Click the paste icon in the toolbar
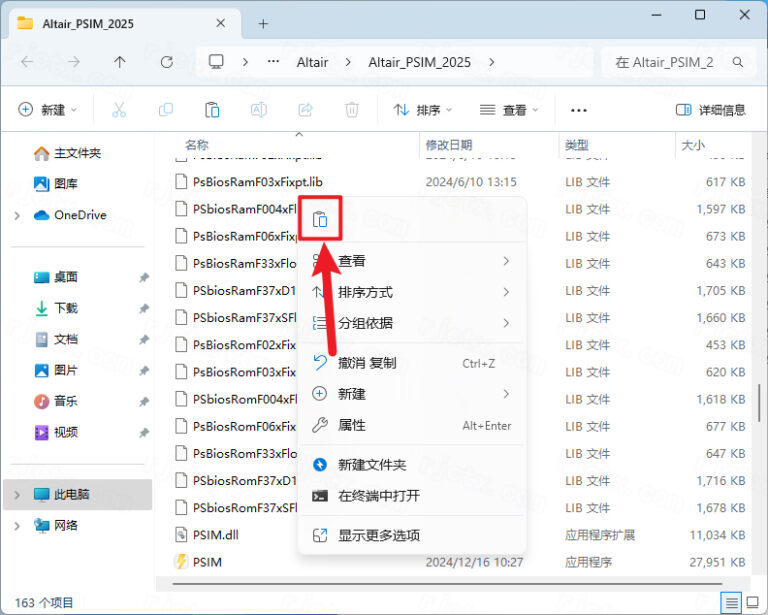Screen dimensions: 768x615 click(212, 110)
